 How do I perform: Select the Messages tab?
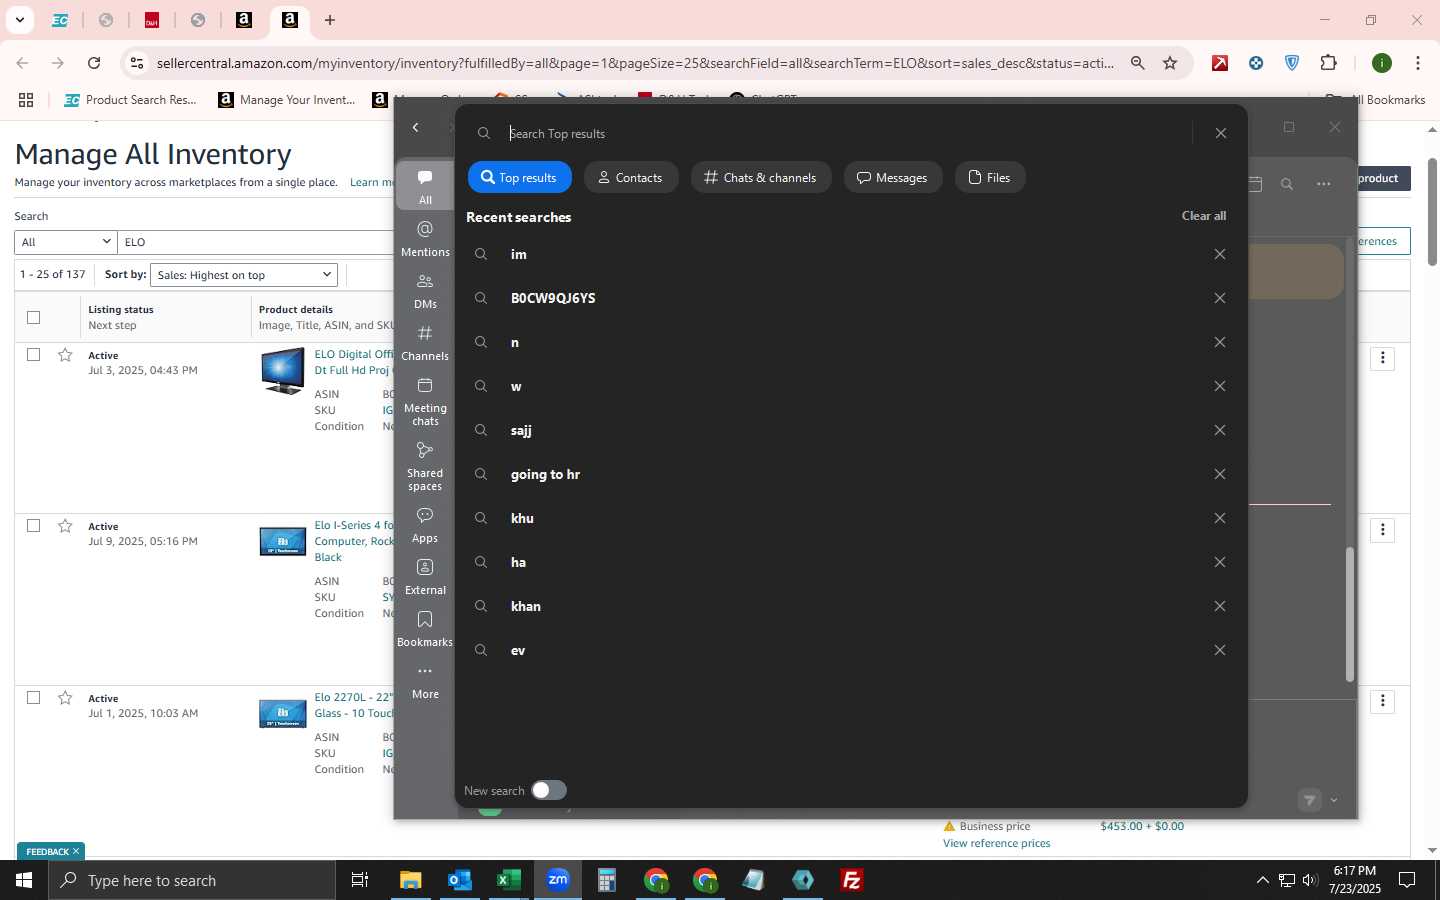[893, 177]
